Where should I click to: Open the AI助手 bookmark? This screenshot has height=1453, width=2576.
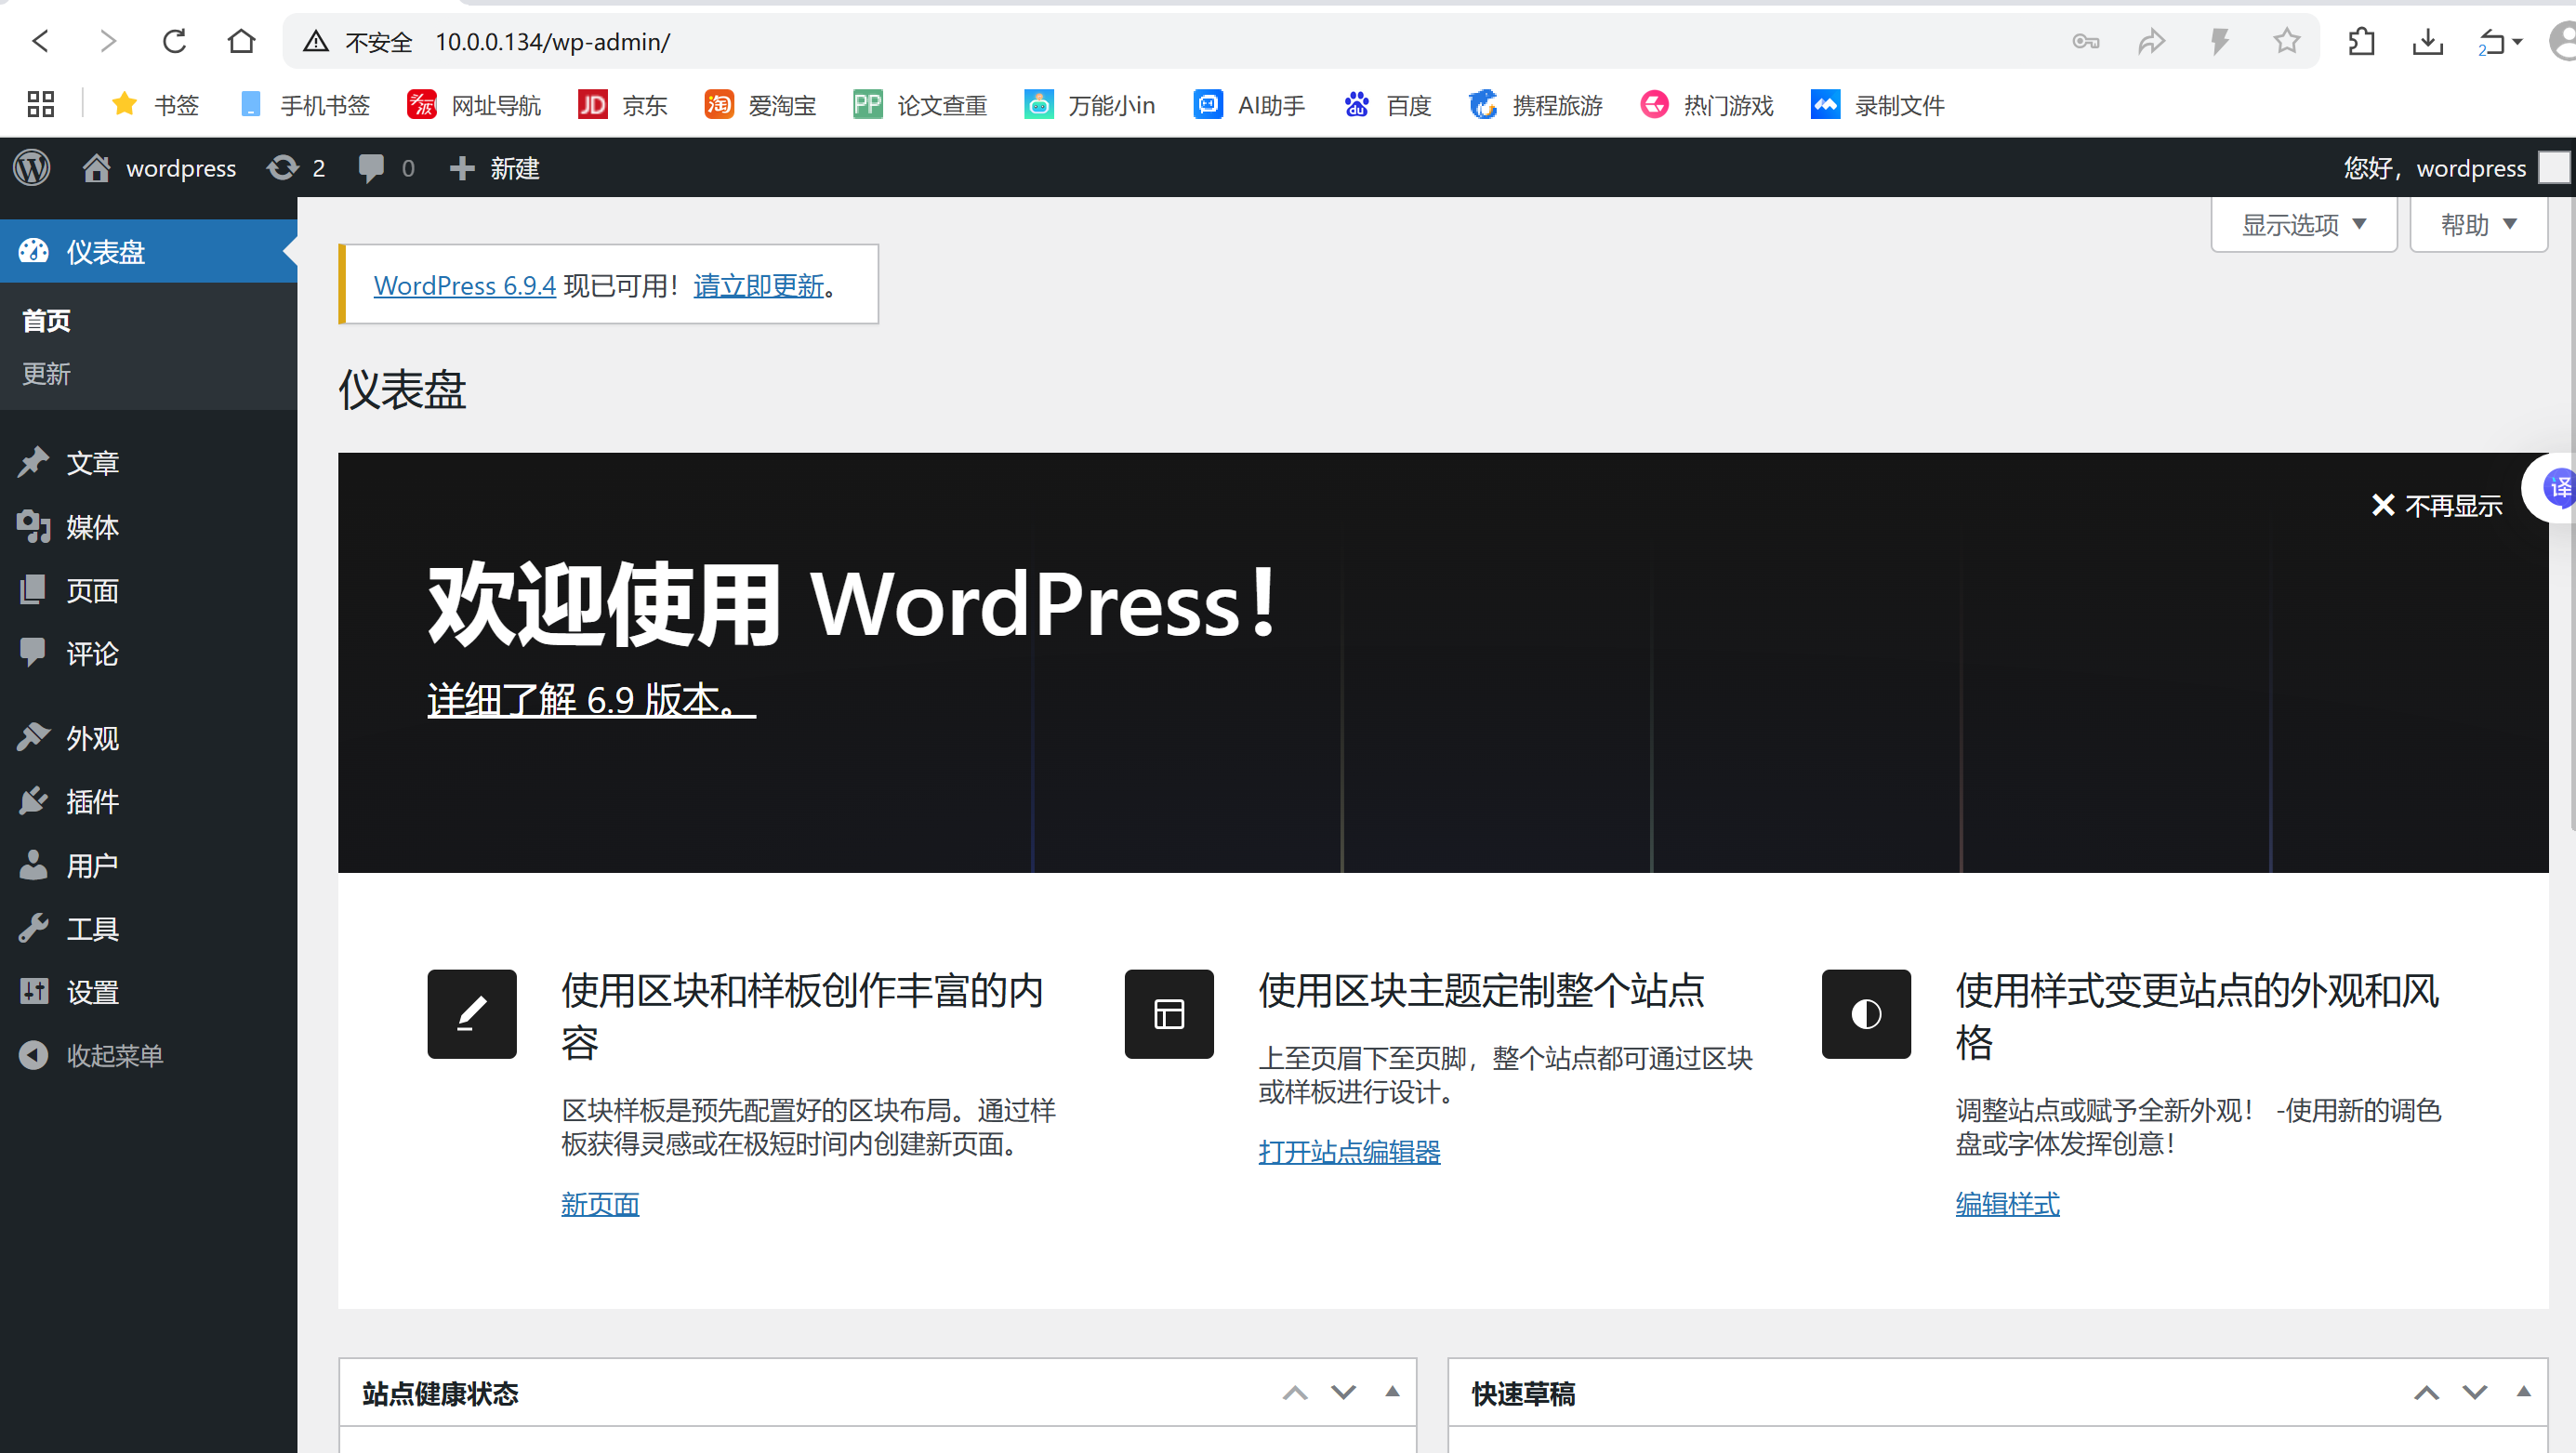(1249, 104)
